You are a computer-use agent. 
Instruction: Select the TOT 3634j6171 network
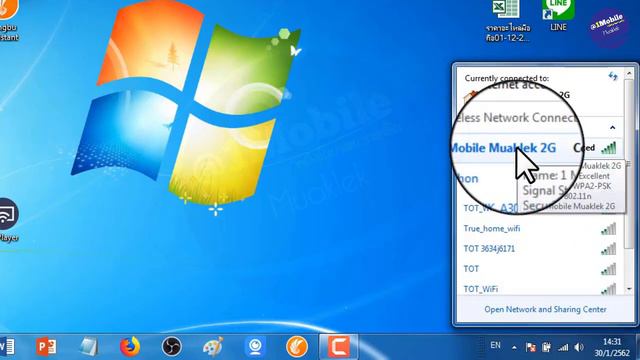pos(540,249)
